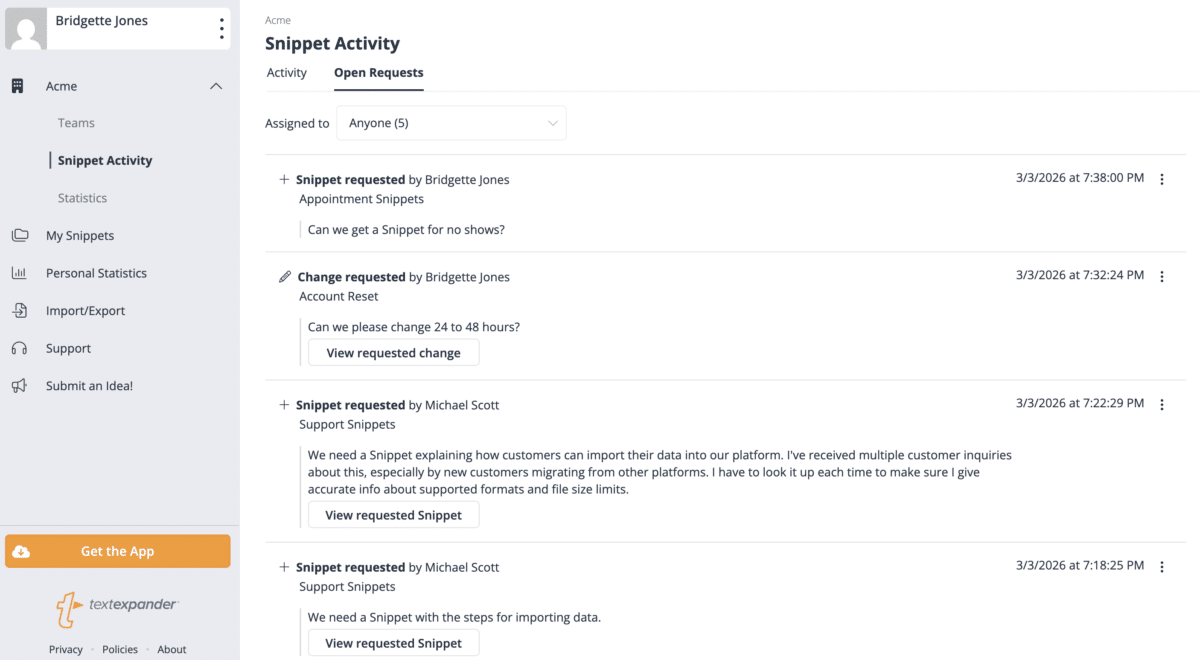The image size is (1200, 660).
Task: Expand the plus icon on first Snippet requested
Action: click(284, 180)
